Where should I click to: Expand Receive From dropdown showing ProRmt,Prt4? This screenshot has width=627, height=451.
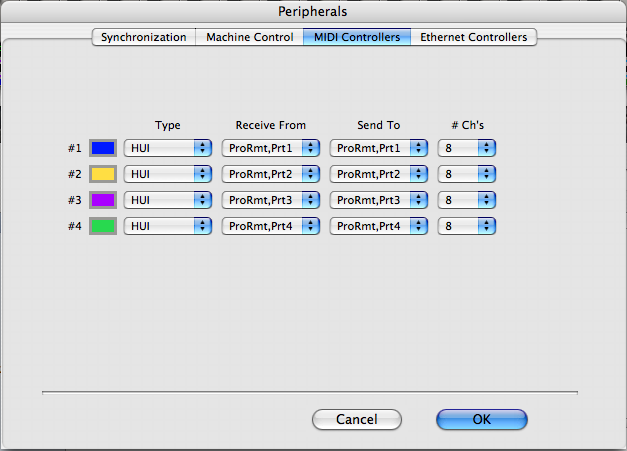pyautogui.click(x=271, y=226)
